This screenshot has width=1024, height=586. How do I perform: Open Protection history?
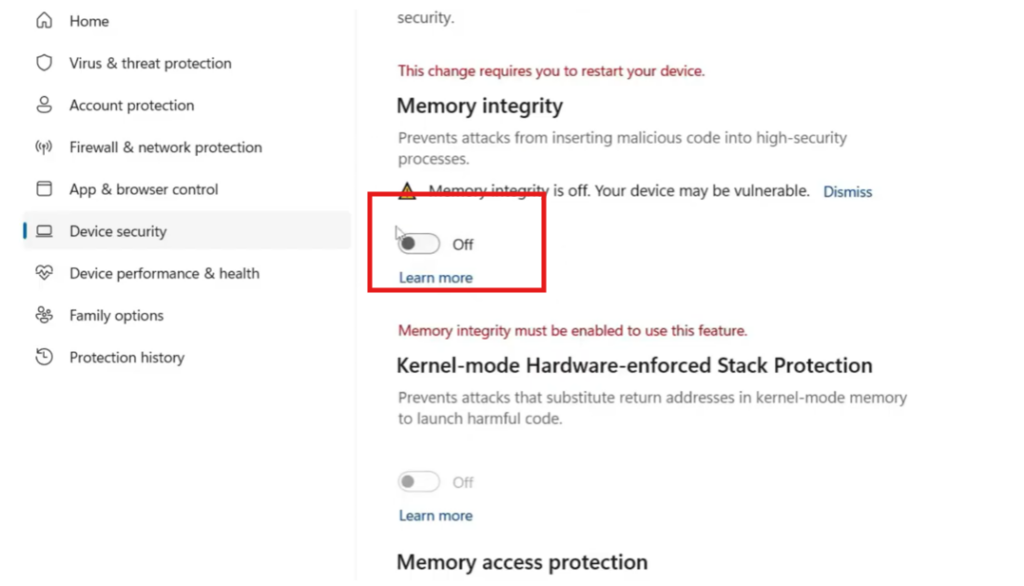click(127, 357)
